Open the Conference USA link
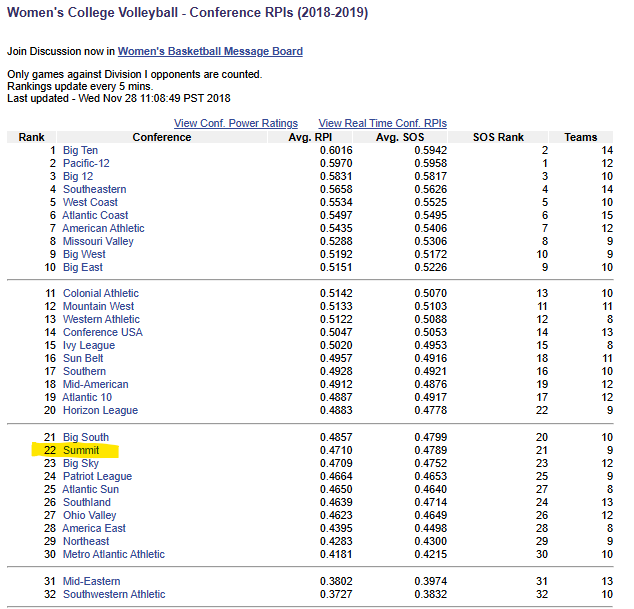634x609 pixels. pyautogui.click(x=103, y=332)
